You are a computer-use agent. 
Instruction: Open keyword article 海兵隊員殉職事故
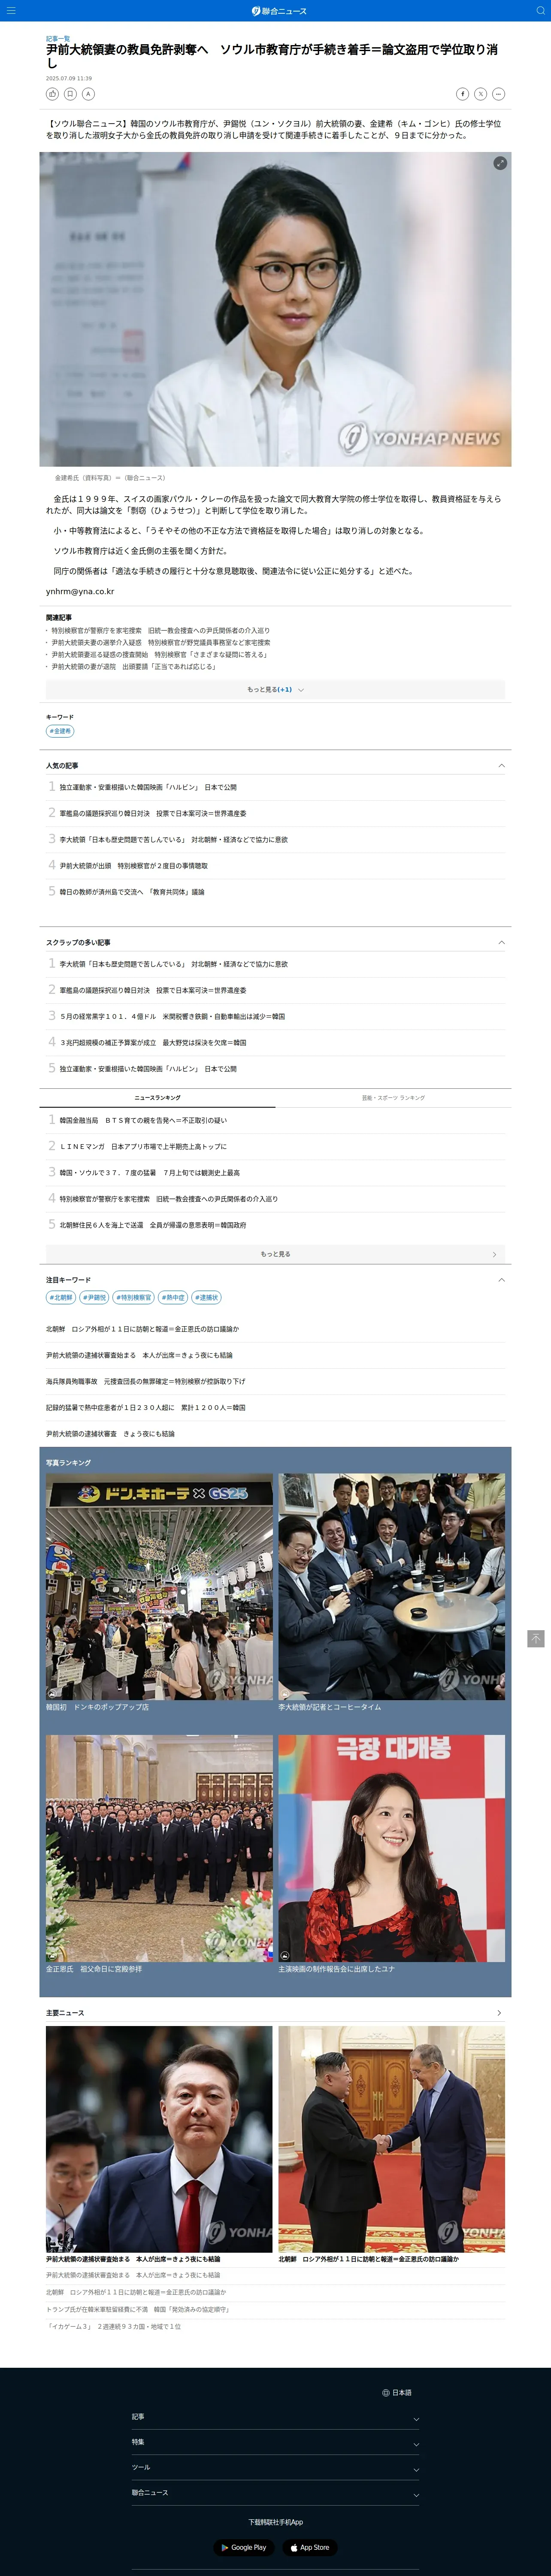pyautogui.click(x=145, y=1381)
